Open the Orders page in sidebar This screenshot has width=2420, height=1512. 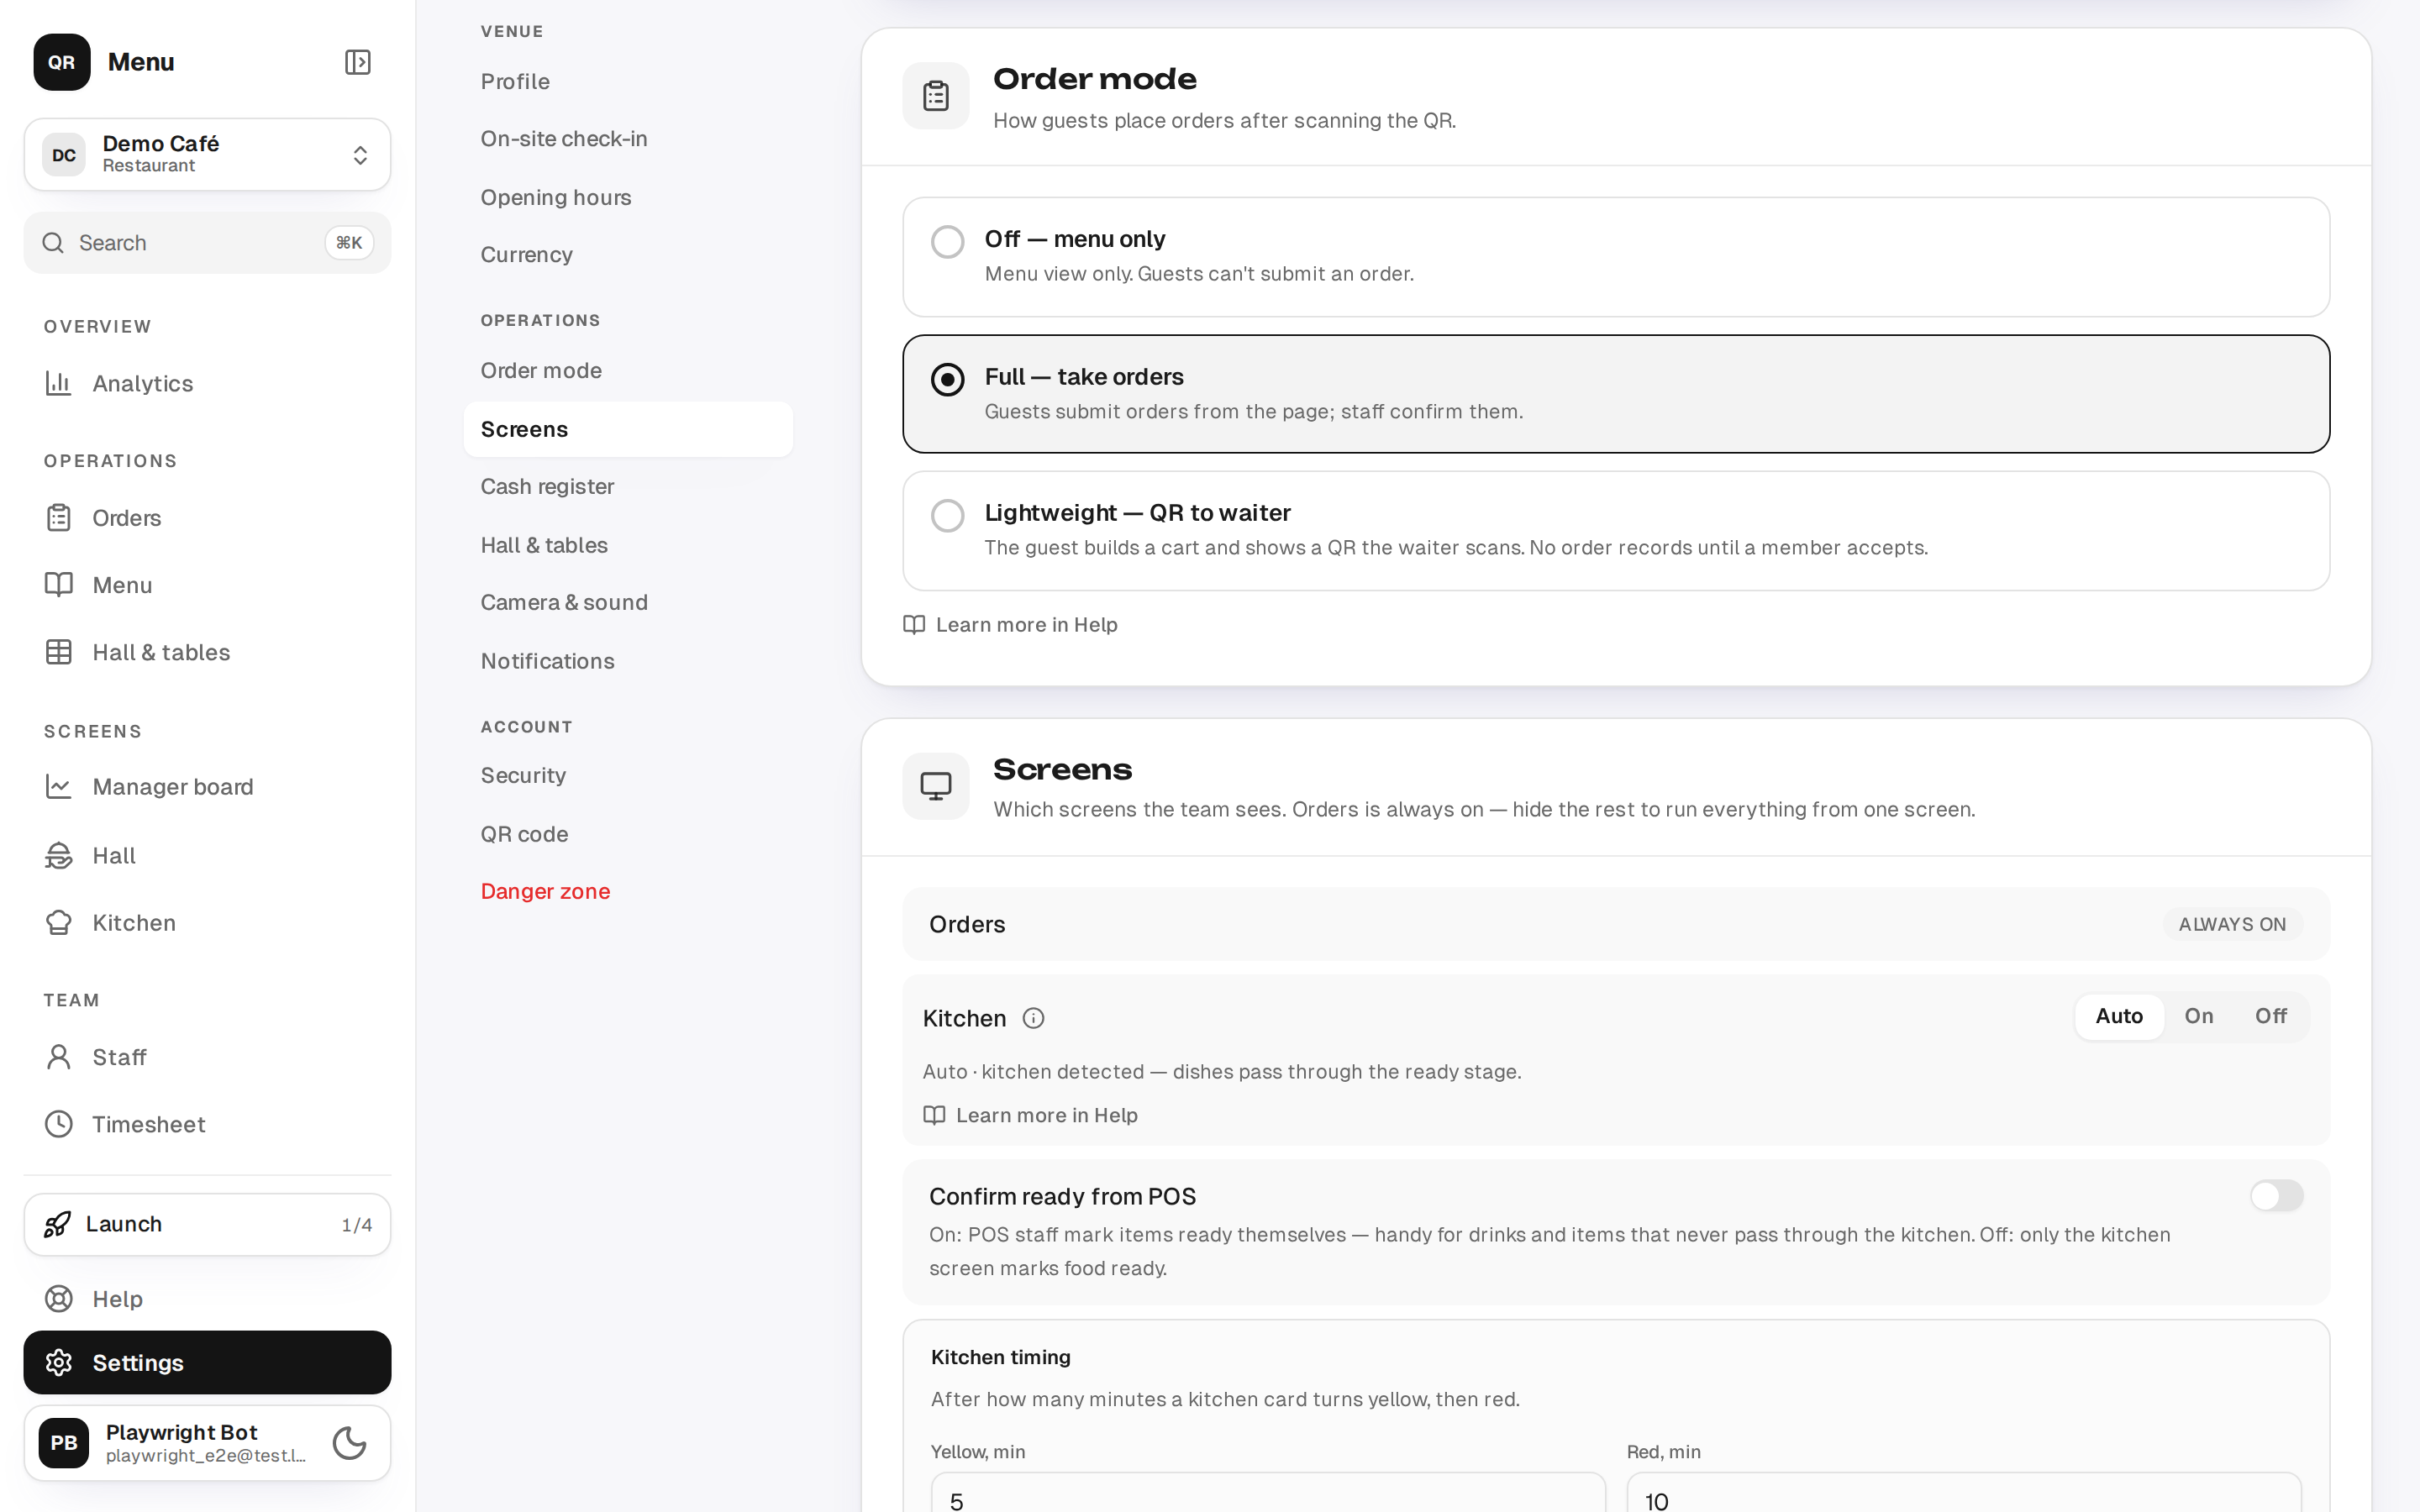click(207, 518)
